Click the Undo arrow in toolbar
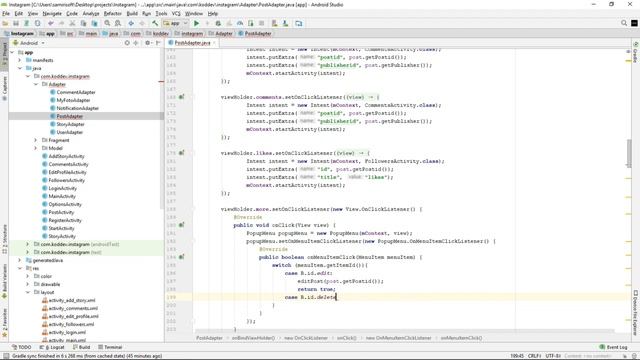The image size is (640, 360). point(51,23)
